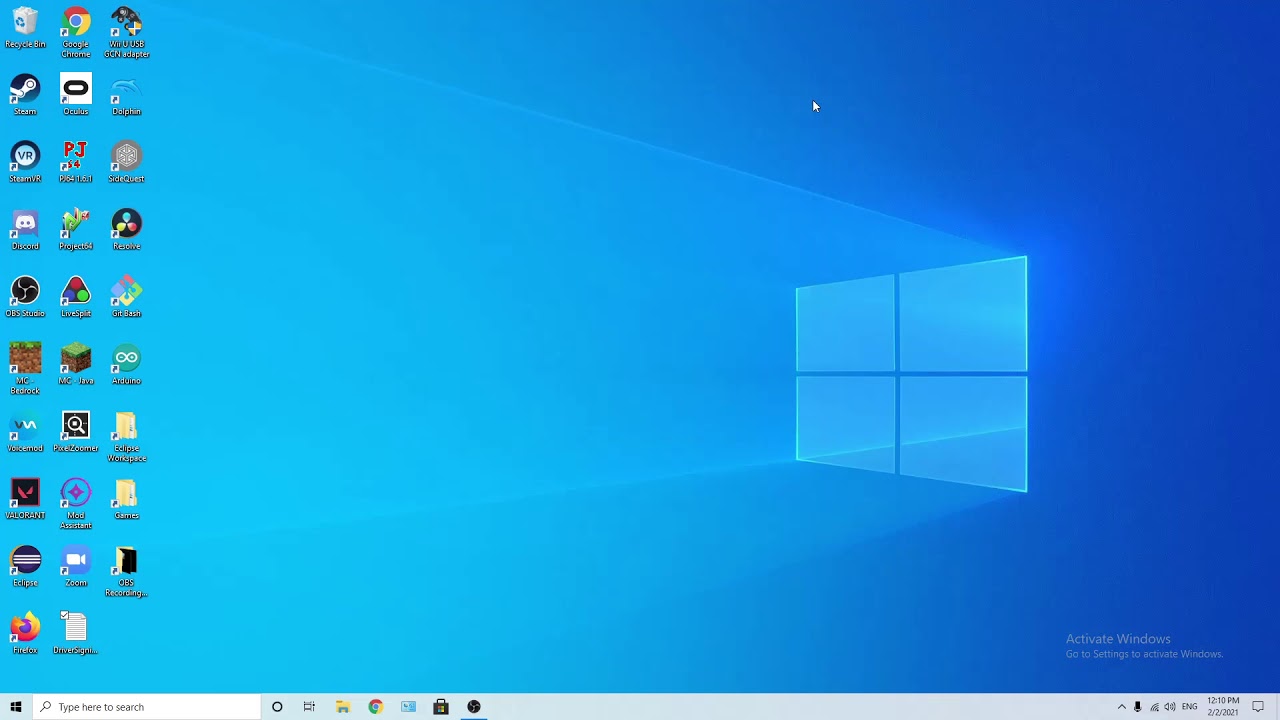This screenshot has width=1280, height=720.
Task: Open File Explorer from the taskbar
Action: (x=342, y=707)
